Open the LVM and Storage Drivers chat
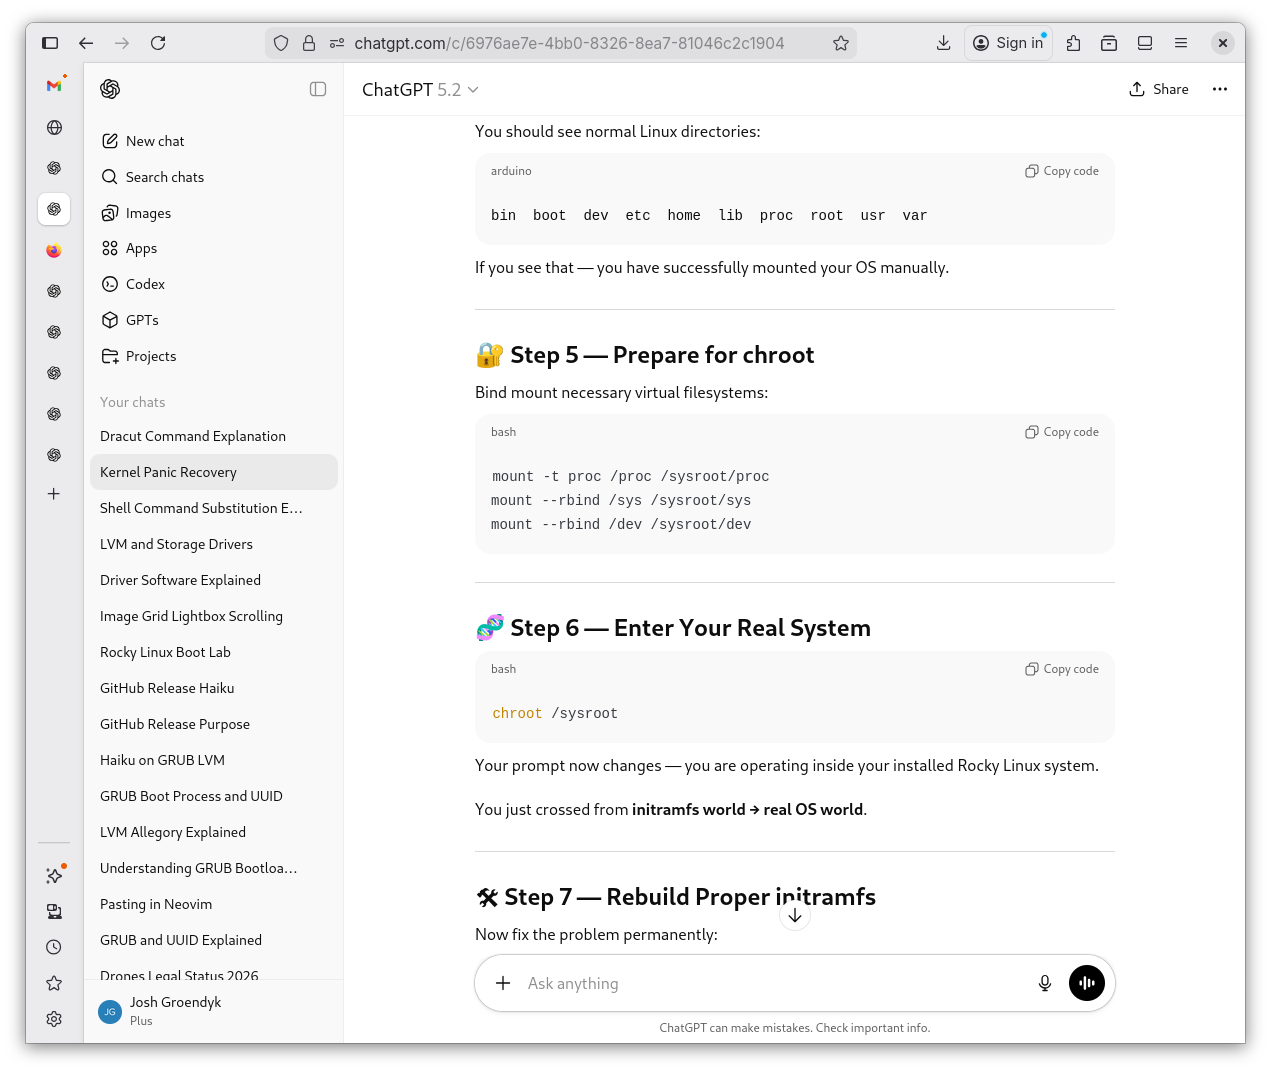The width and height of the screenshot is (1271, 1072). [176, 544]
